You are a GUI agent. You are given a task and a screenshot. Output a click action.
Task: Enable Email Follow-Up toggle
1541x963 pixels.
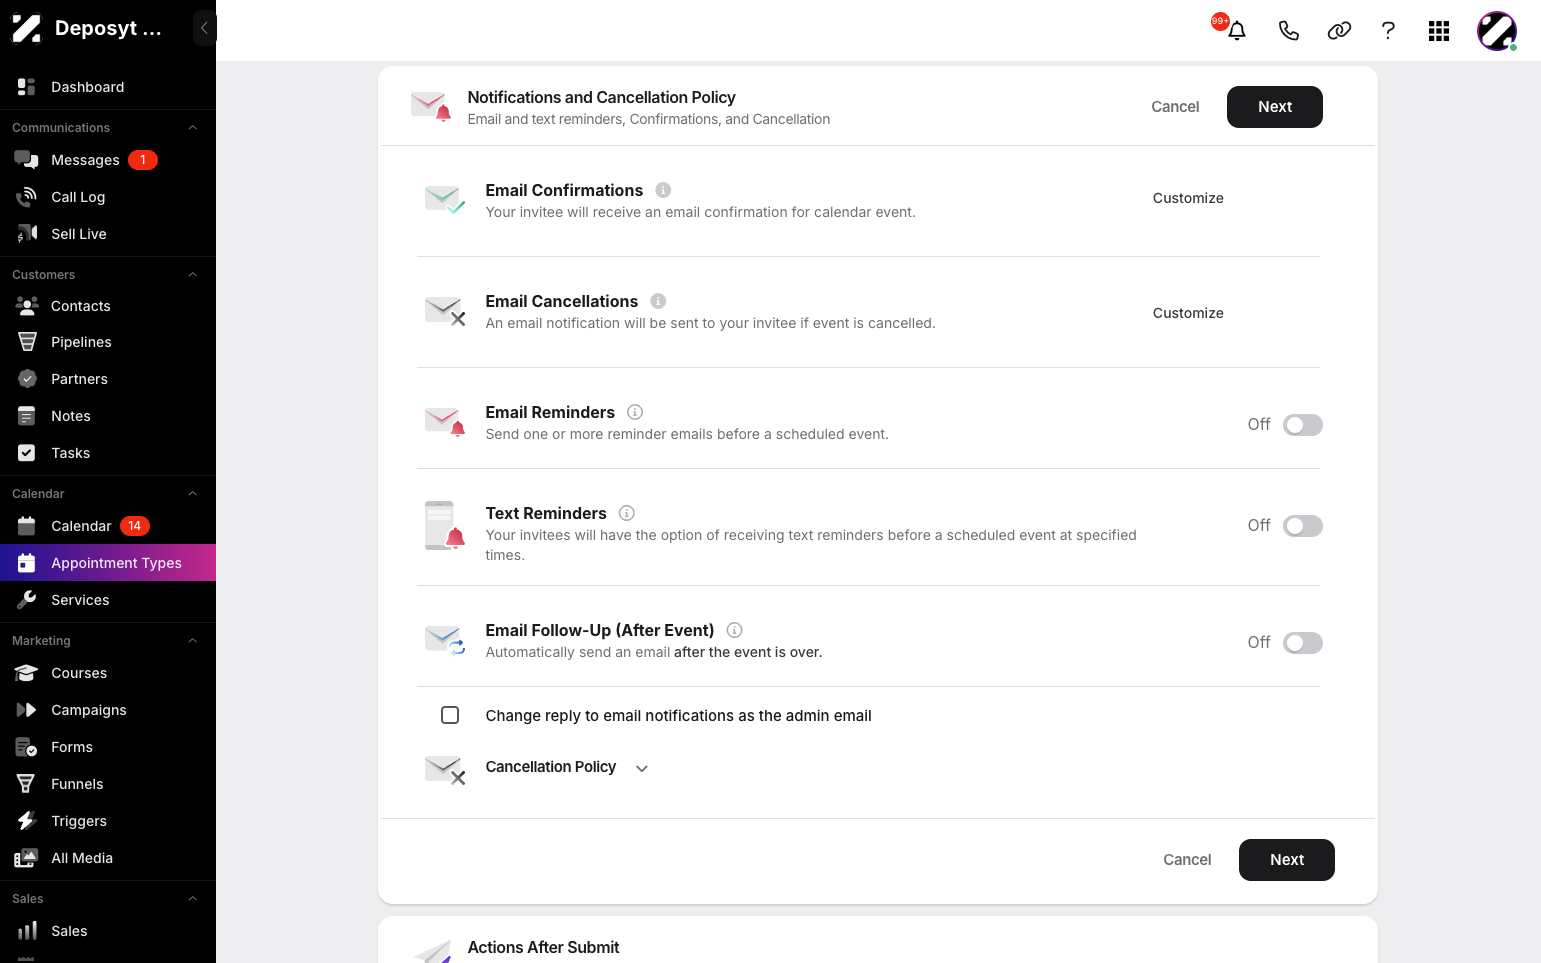[1303, 643]
